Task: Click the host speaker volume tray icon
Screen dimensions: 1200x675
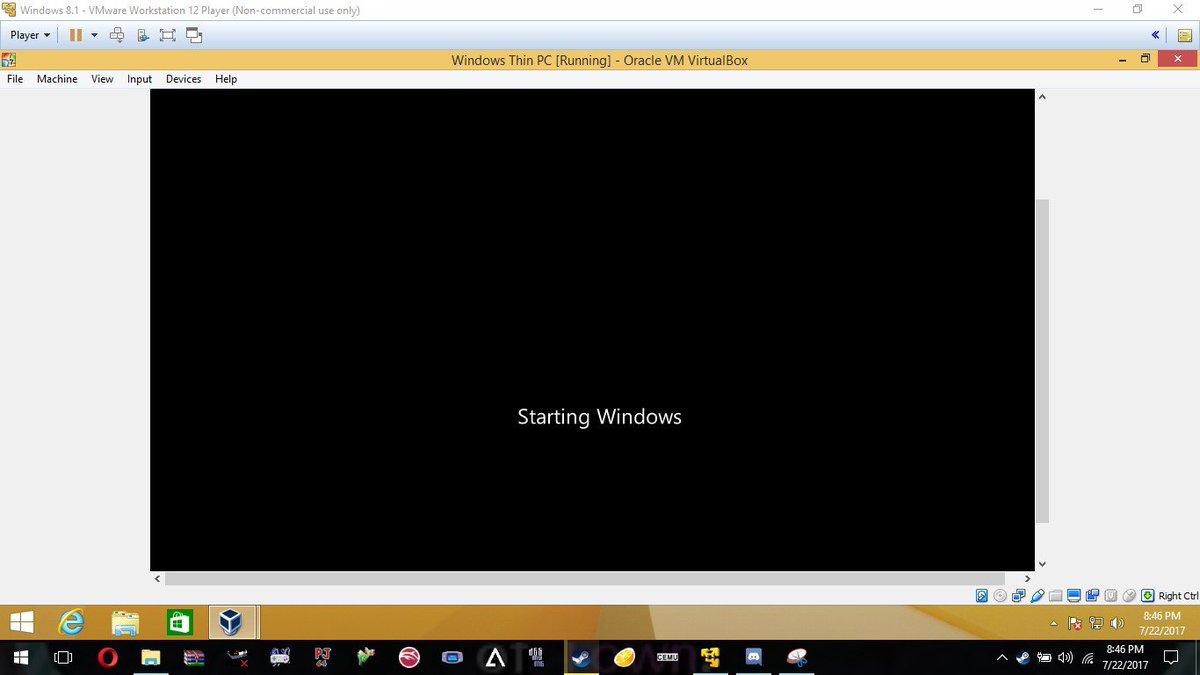Action: [1065, 658]
